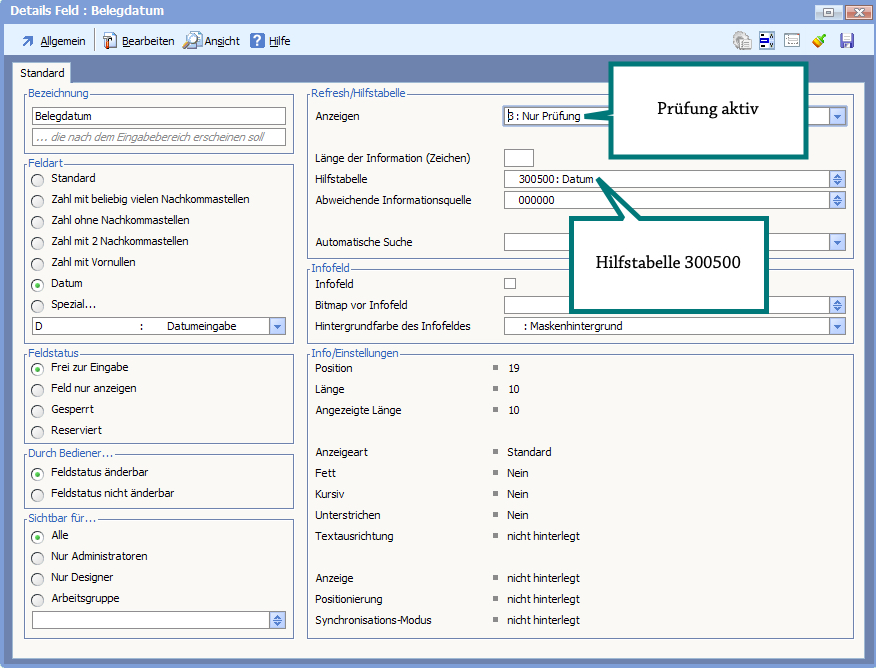This screenshot has width=876, height=668.
Task: Click the paintbrush icon in toolbar
Action: 819,41
